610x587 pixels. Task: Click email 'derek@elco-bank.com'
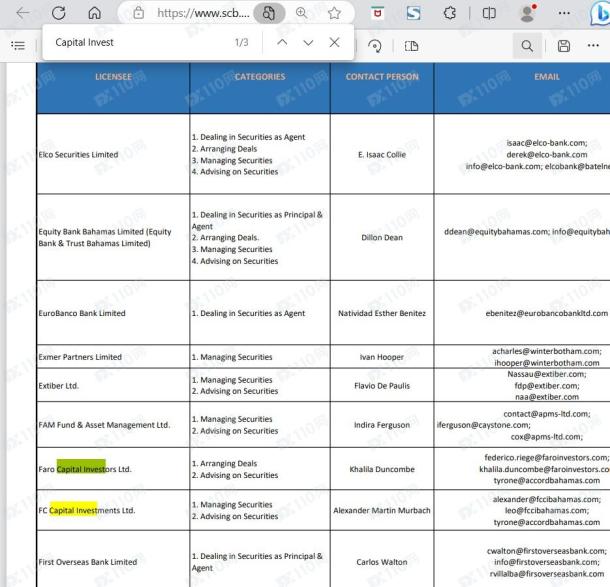coord(547,154)
